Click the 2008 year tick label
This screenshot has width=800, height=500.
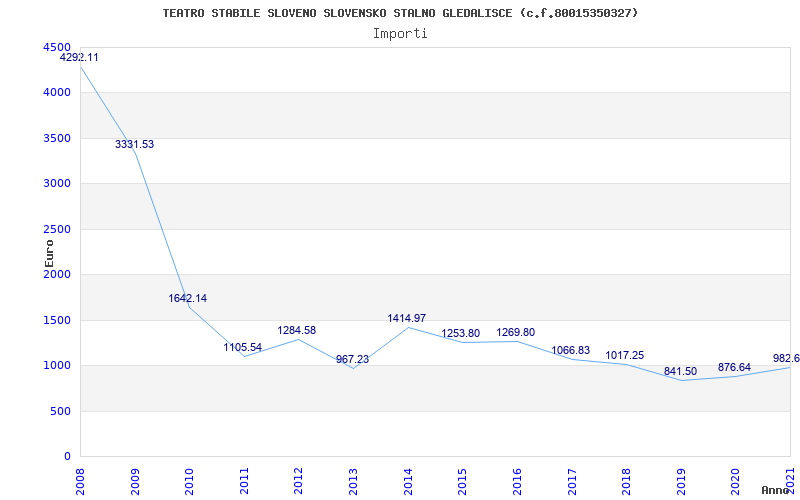(x=80, y=481)
